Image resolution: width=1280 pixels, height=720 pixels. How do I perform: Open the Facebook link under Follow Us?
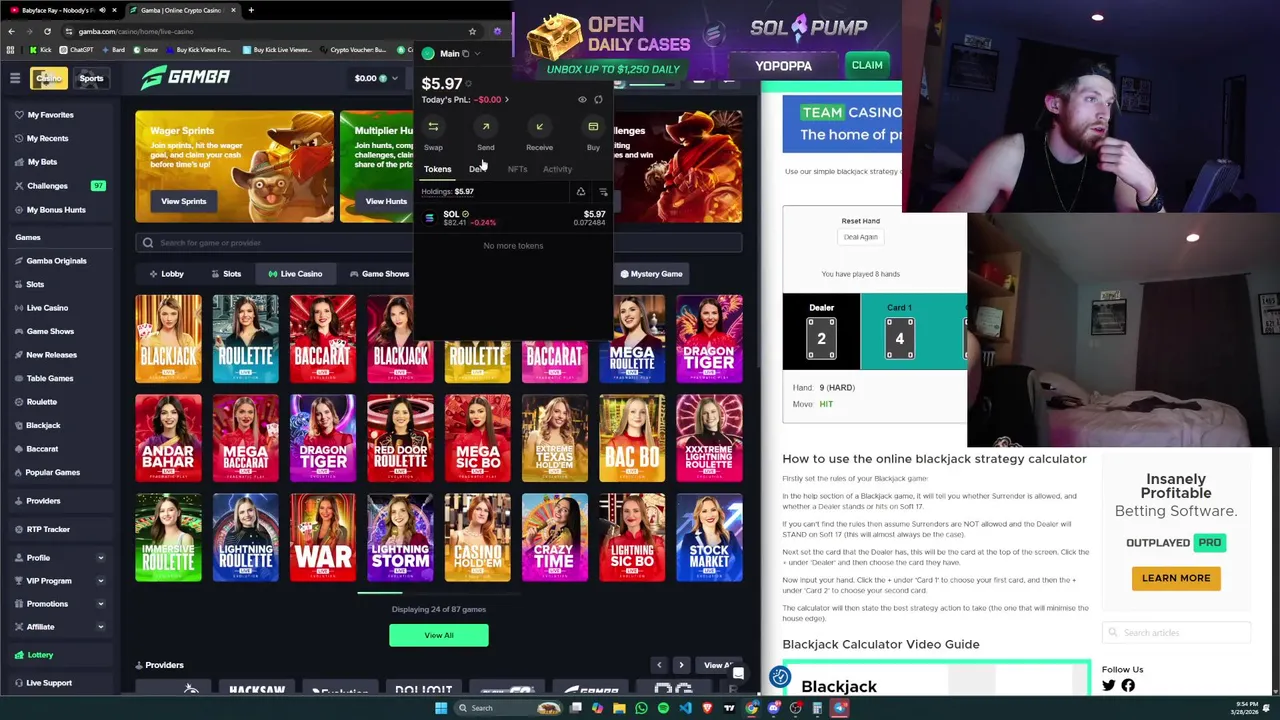pyautogui.click(x=1128, y=685)
